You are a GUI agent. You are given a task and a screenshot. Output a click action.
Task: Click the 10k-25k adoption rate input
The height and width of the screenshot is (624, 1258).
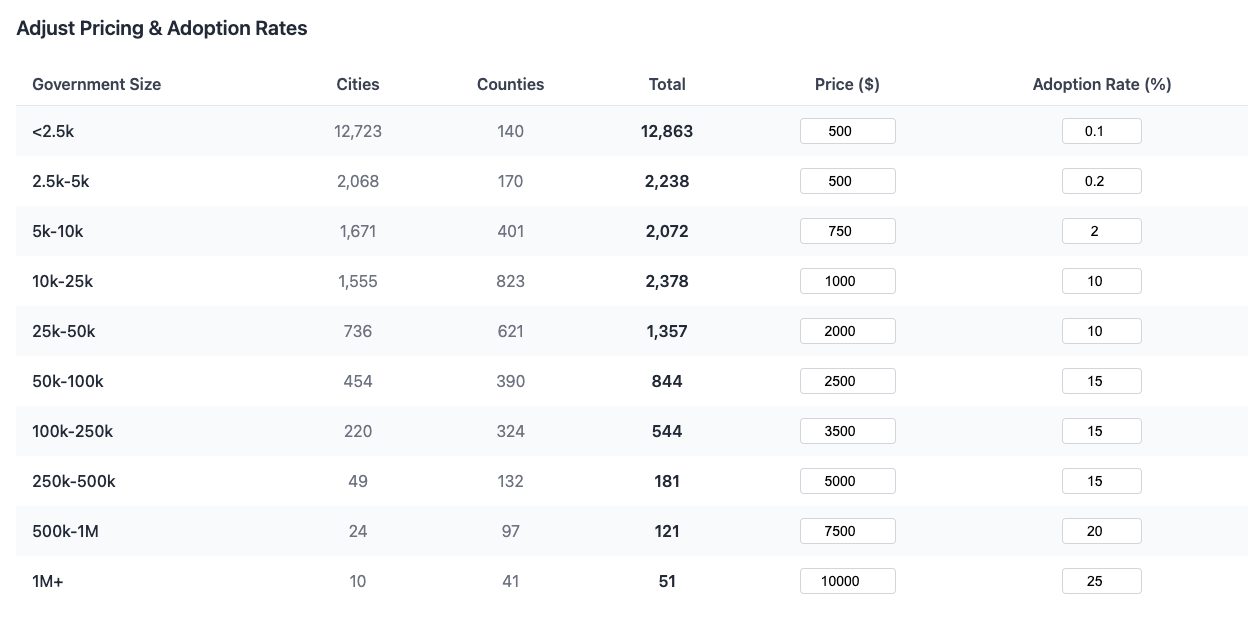[x=1101, y=281]
